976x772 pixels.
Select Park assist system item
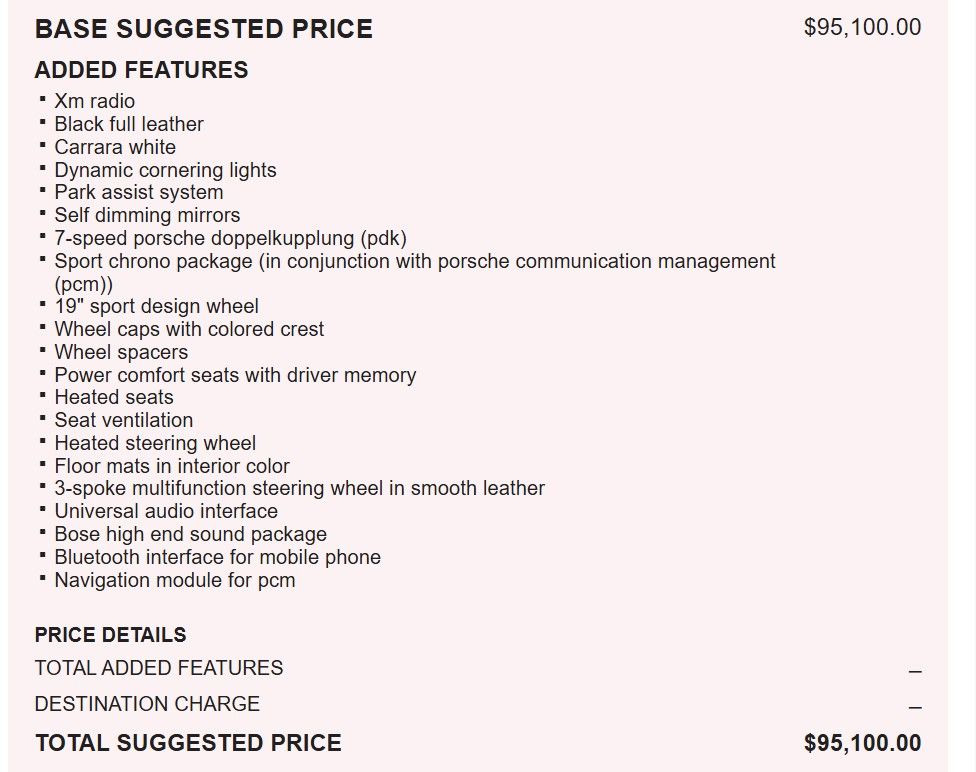point(139,192)
